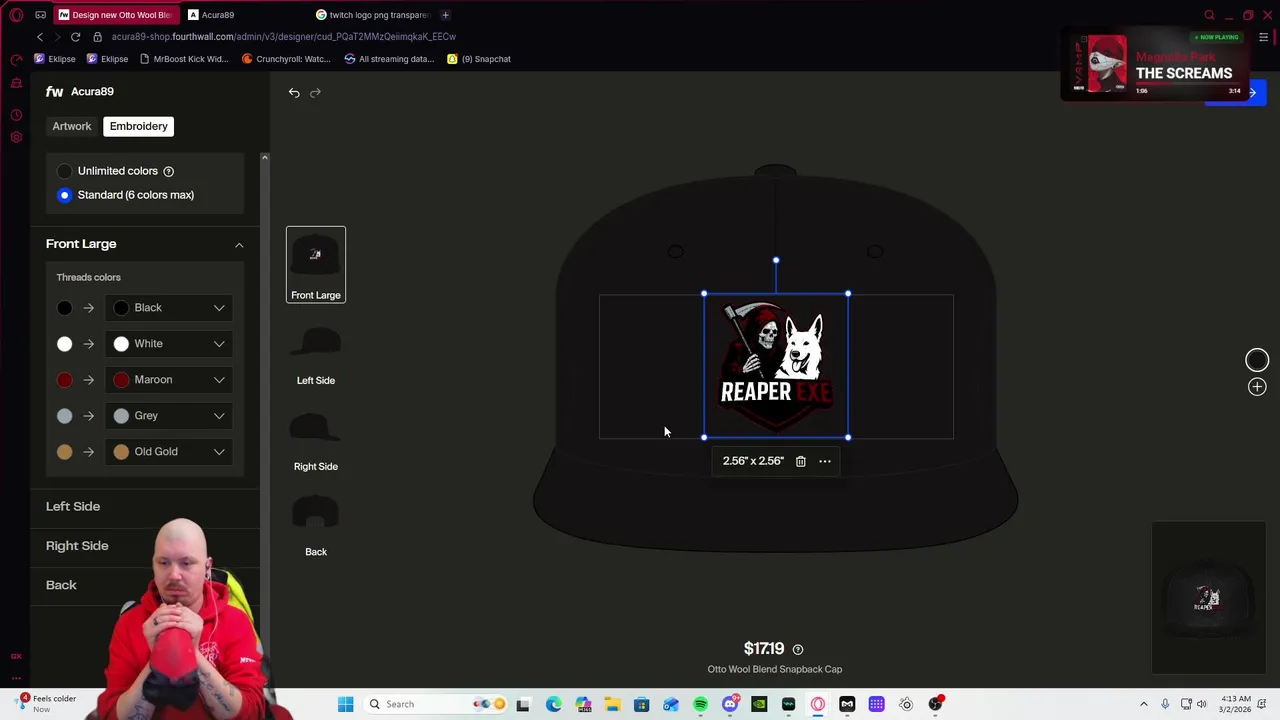Click the Fourthwall fw logo
Image resolution: width=1280 pixels, height=720 pixels.
[x=54, y=91]
